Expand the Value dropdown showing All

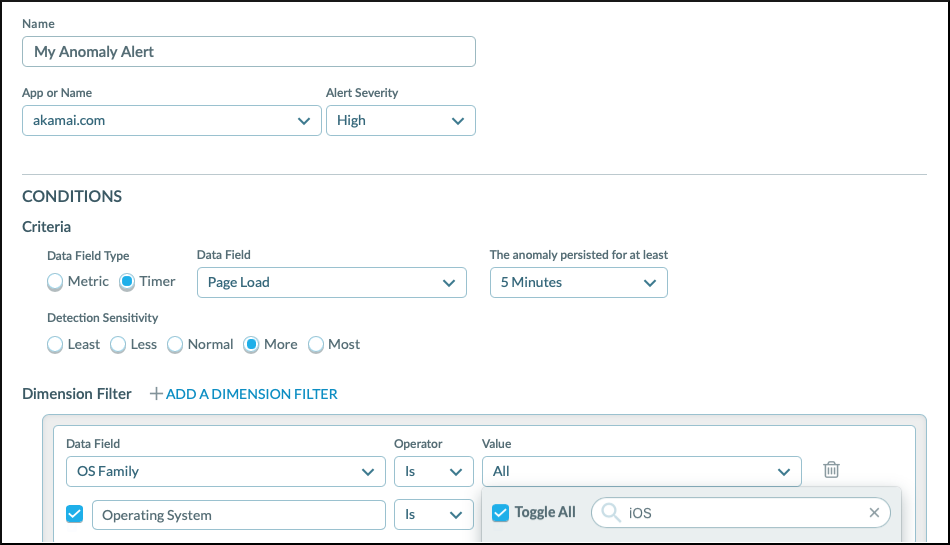(x=641, y=471)
